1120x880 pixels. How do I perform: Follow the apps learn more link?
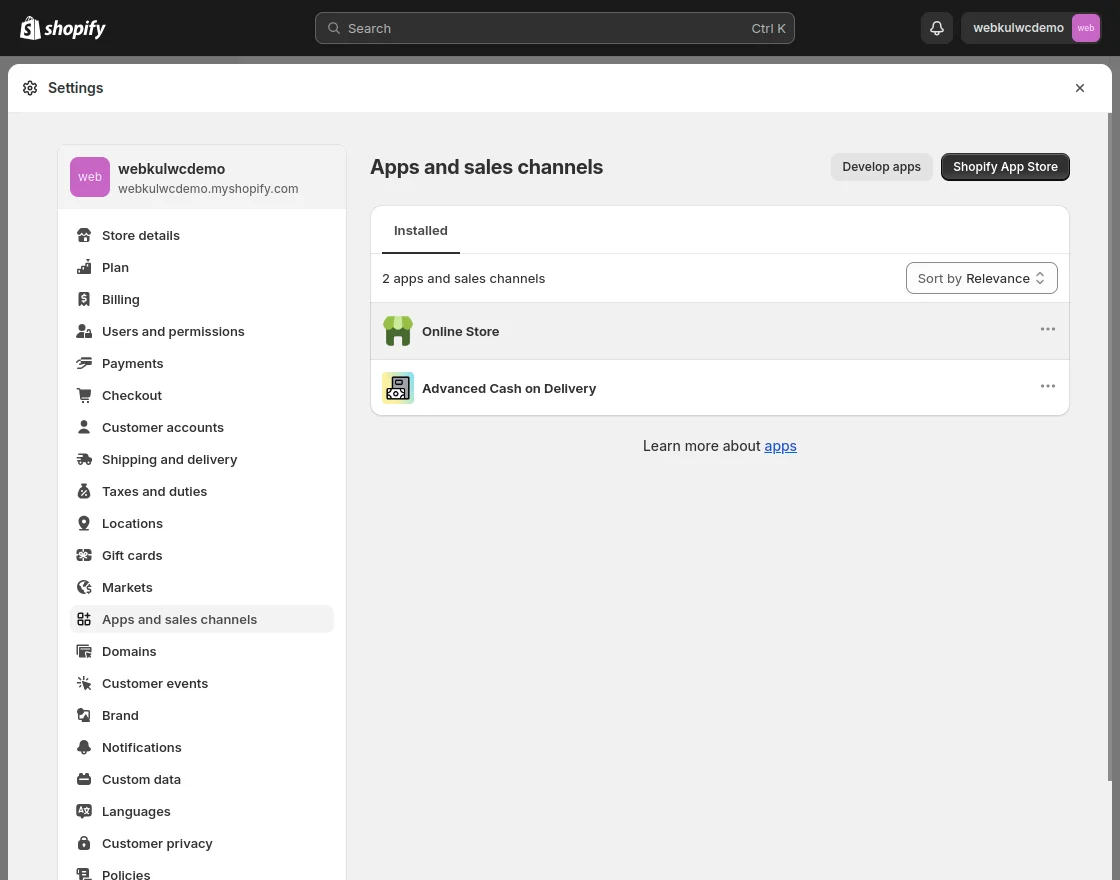tap(780, 446)
